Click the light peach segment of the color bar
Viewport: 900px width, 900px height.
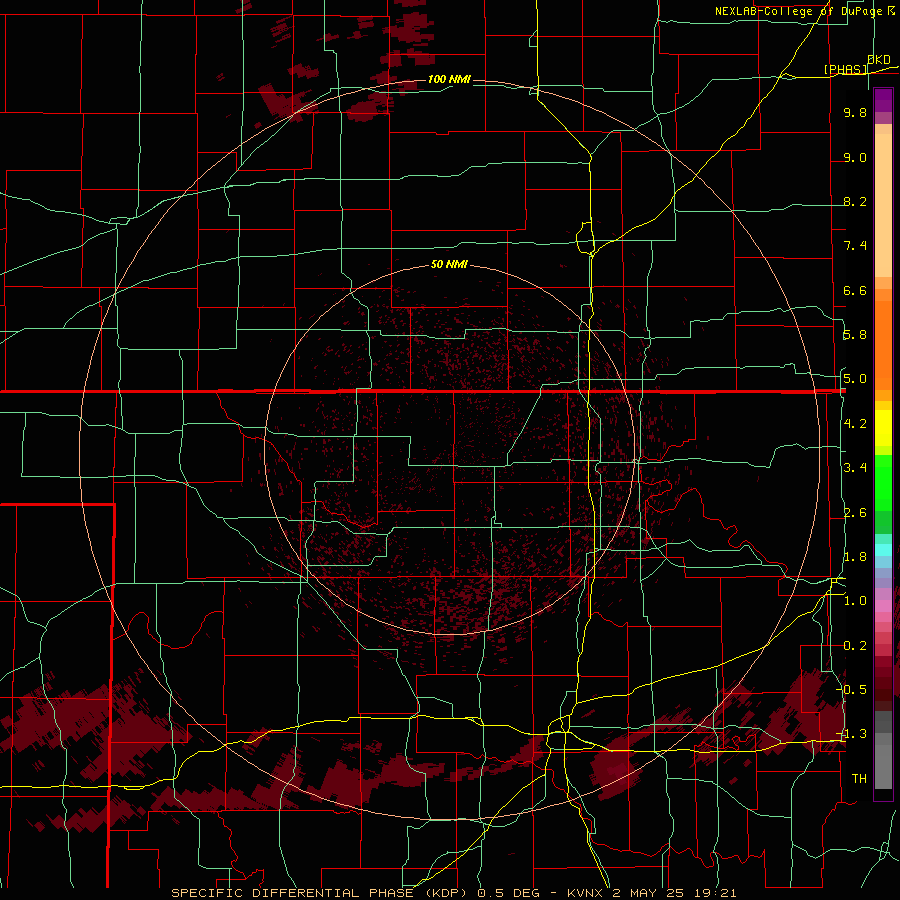883,206
